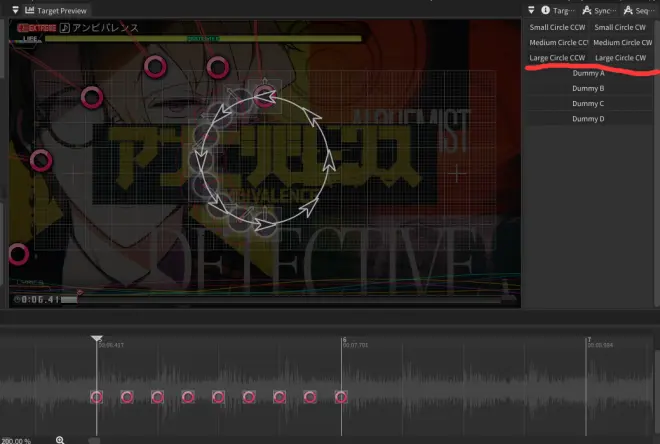660x444 pixels.
Task: Apply the Small Circle CW preset
Action: click(620, 27)
